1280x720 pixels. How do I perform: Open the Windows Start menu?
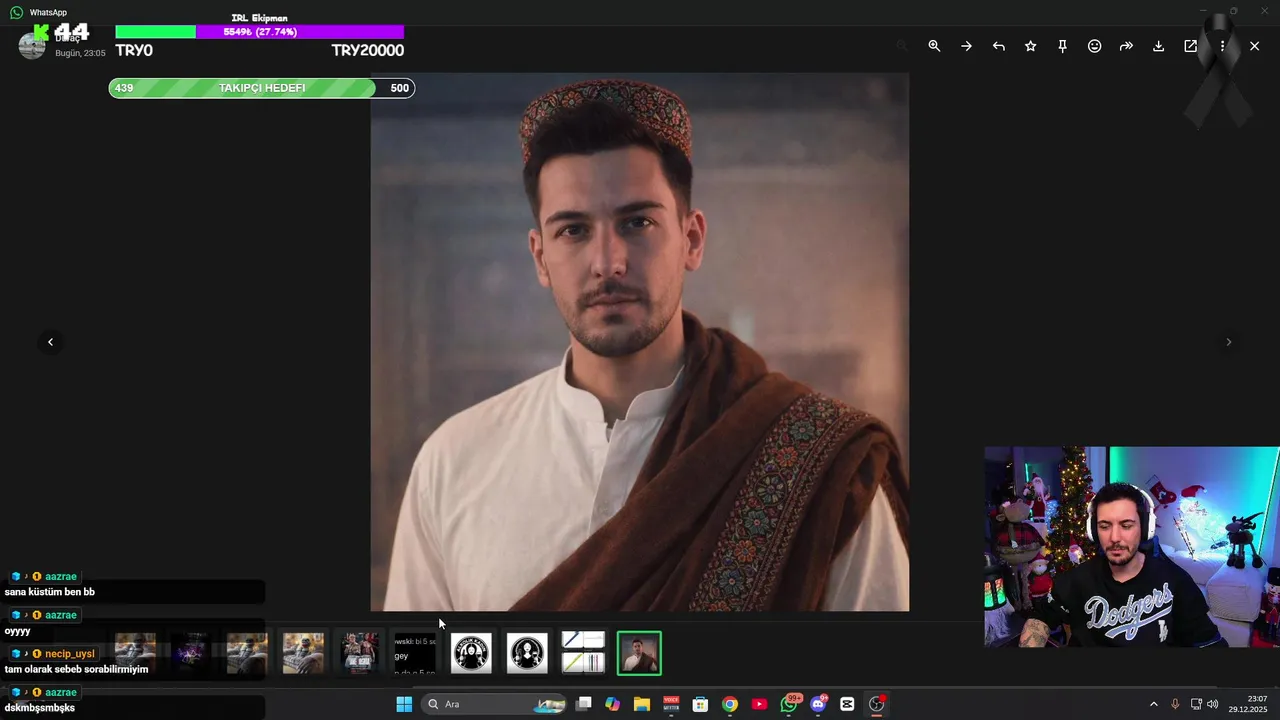coord(404,704)
